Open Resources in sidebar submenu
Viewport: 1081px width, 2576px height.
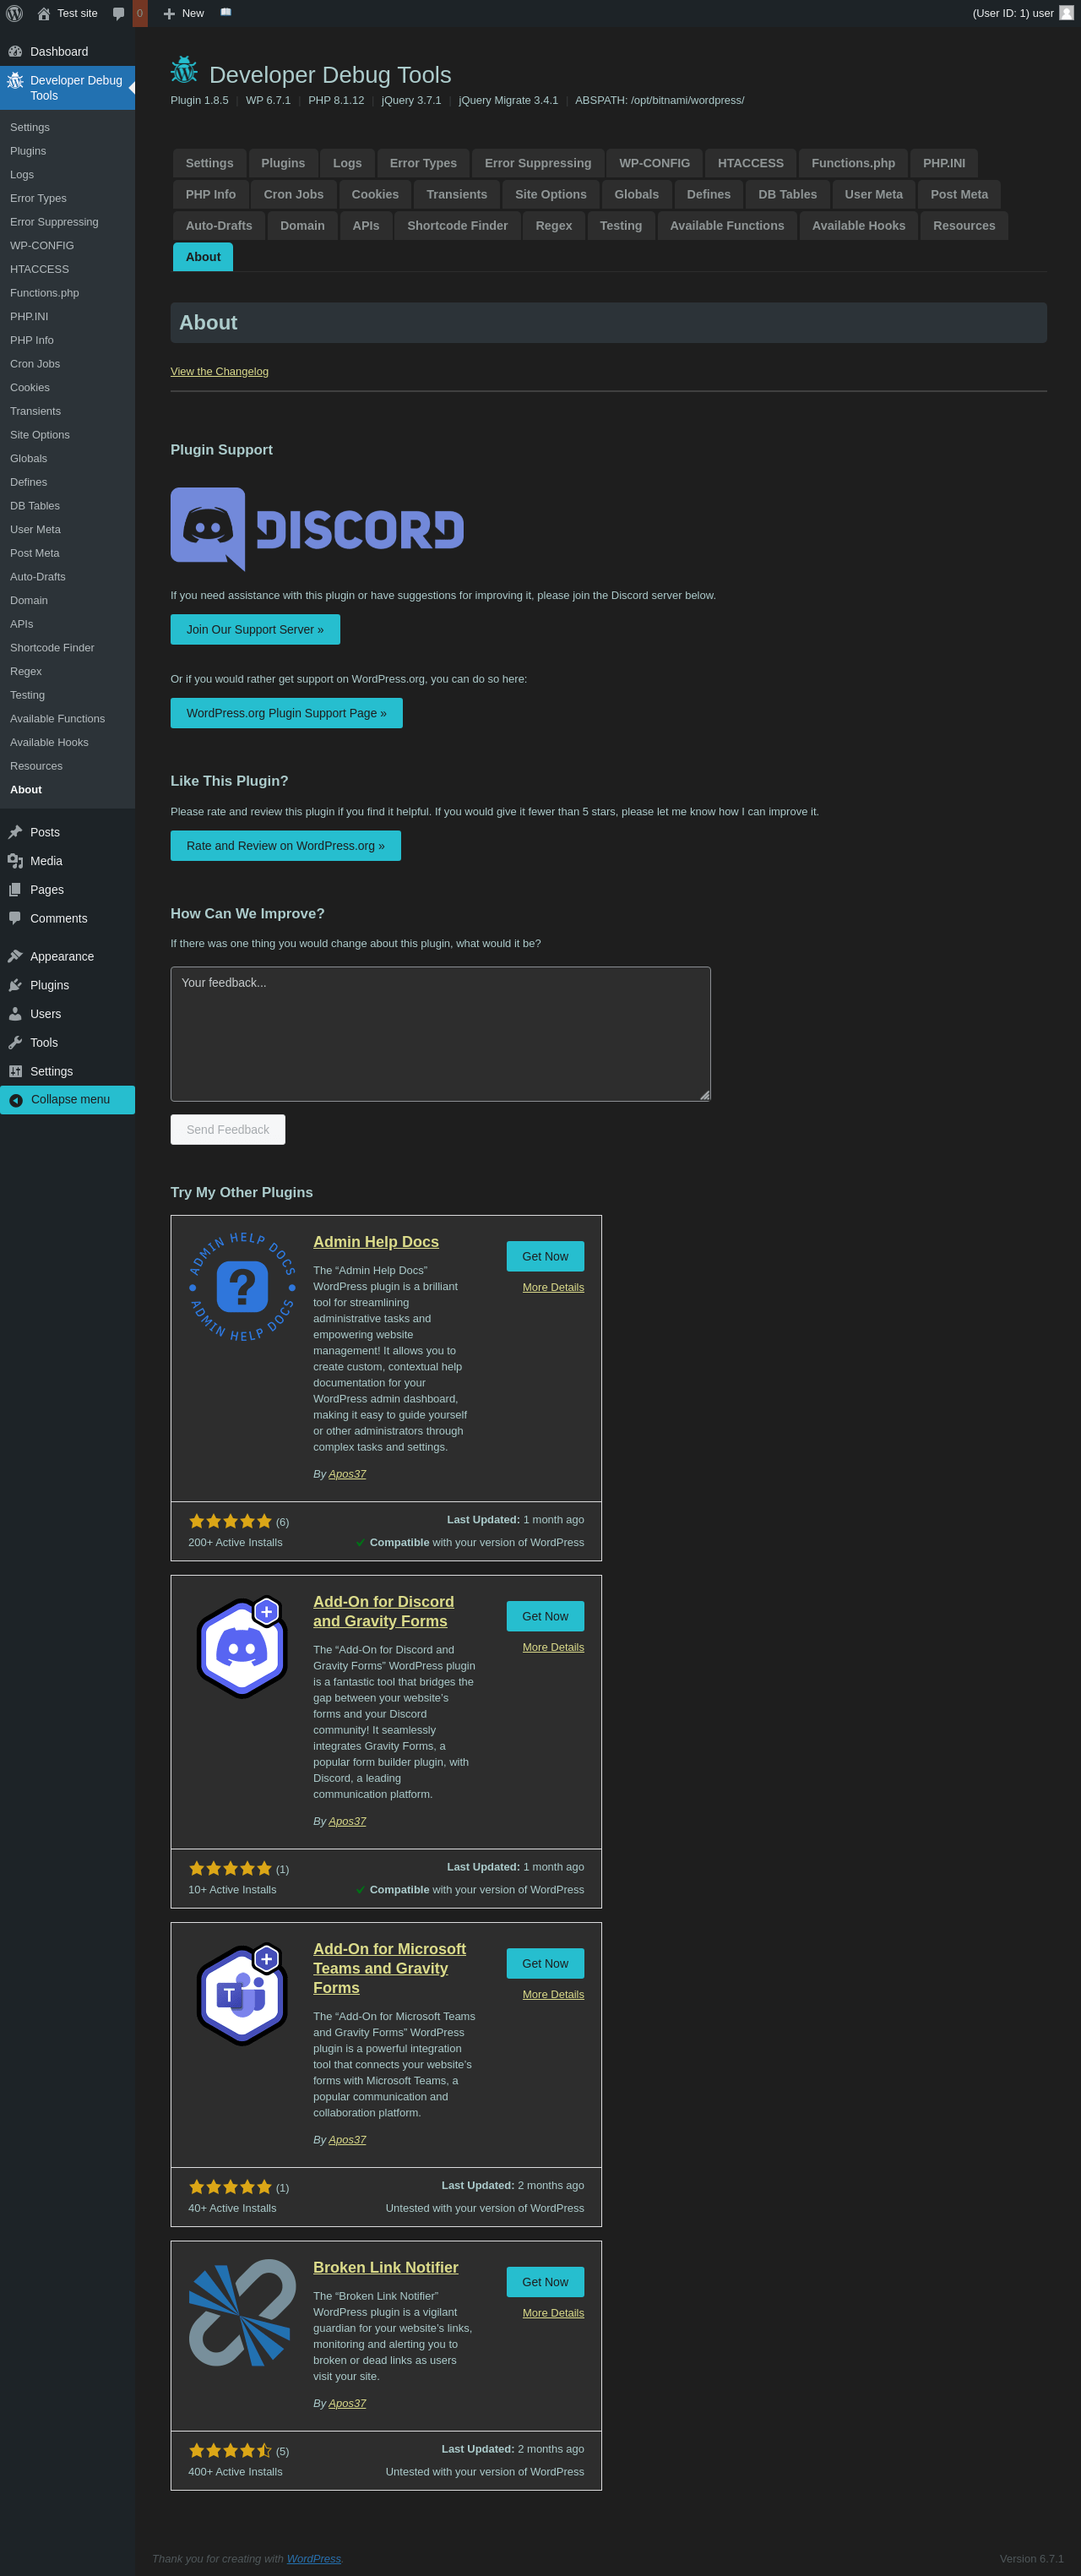click(36, 766)
